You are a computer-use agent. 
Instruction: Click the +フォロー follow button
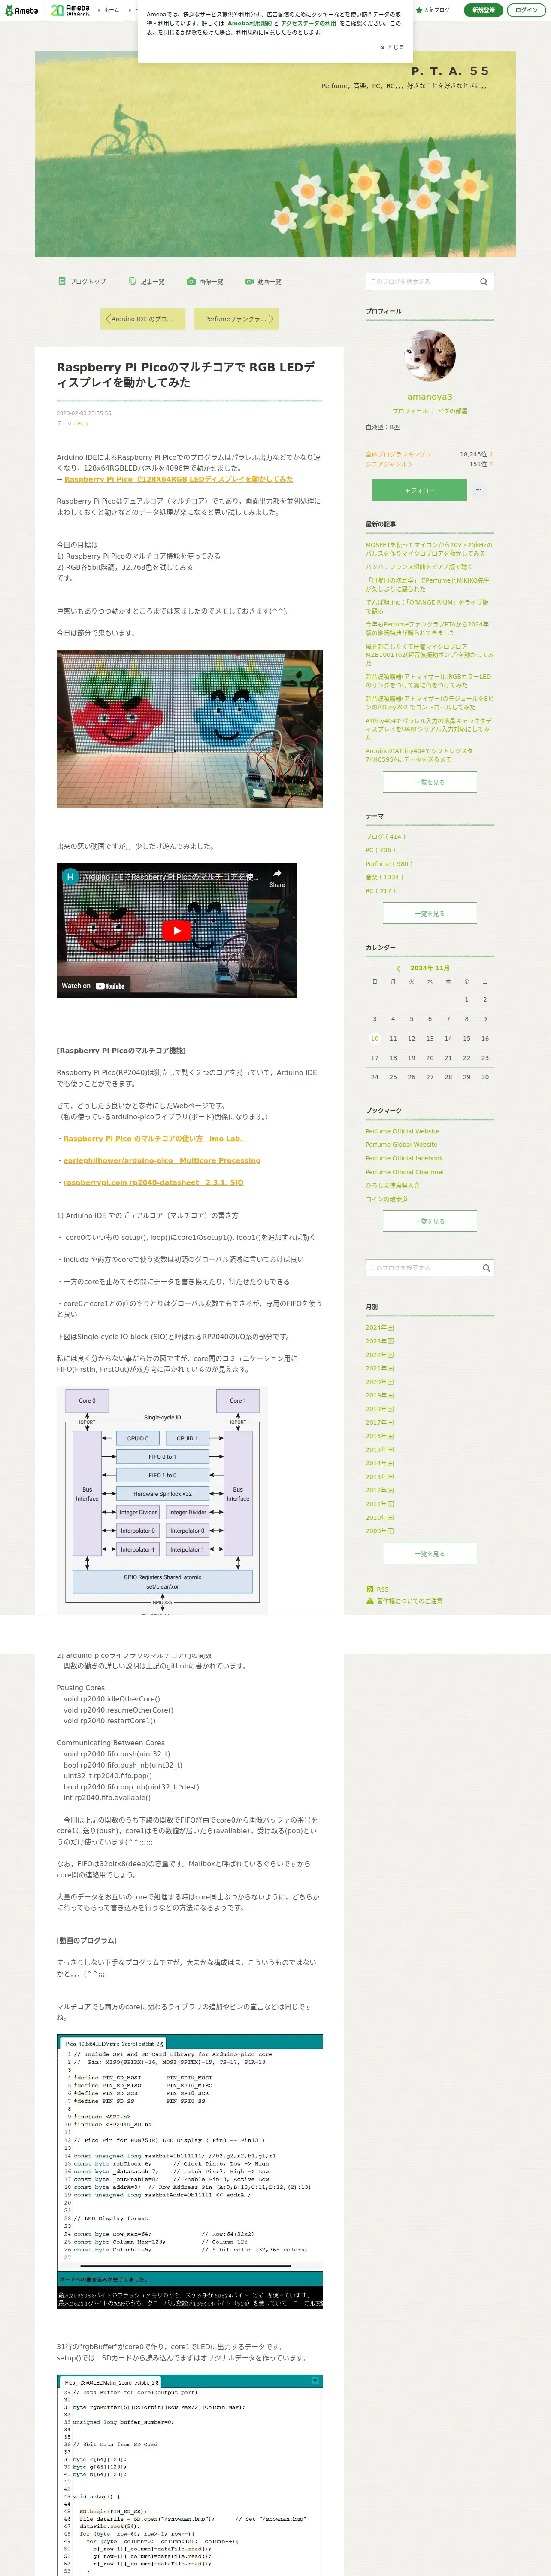point(419,490)
